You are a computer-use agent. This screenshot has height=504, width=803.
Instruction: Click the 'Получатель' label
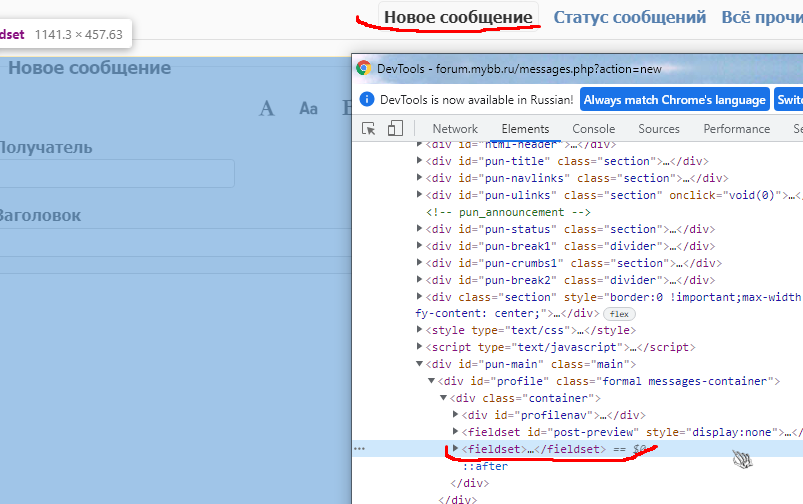click(46, 148)
